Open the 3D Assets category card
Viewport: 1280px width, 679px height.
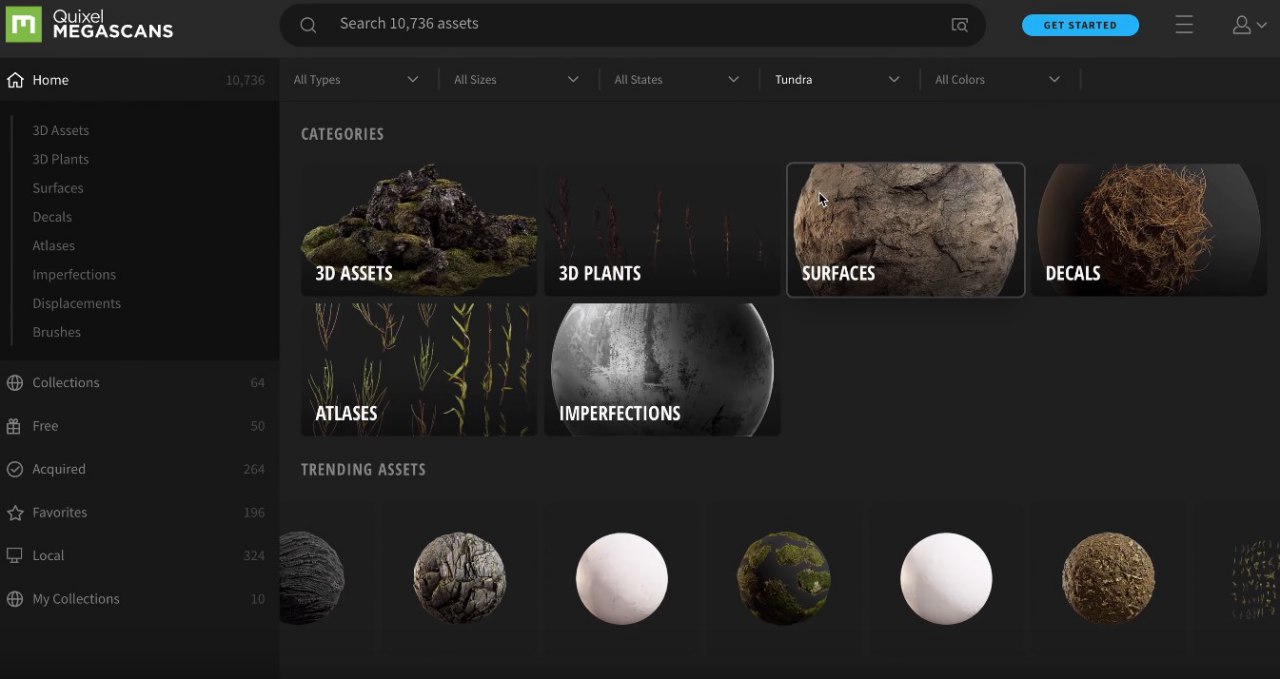pos(419,230)
